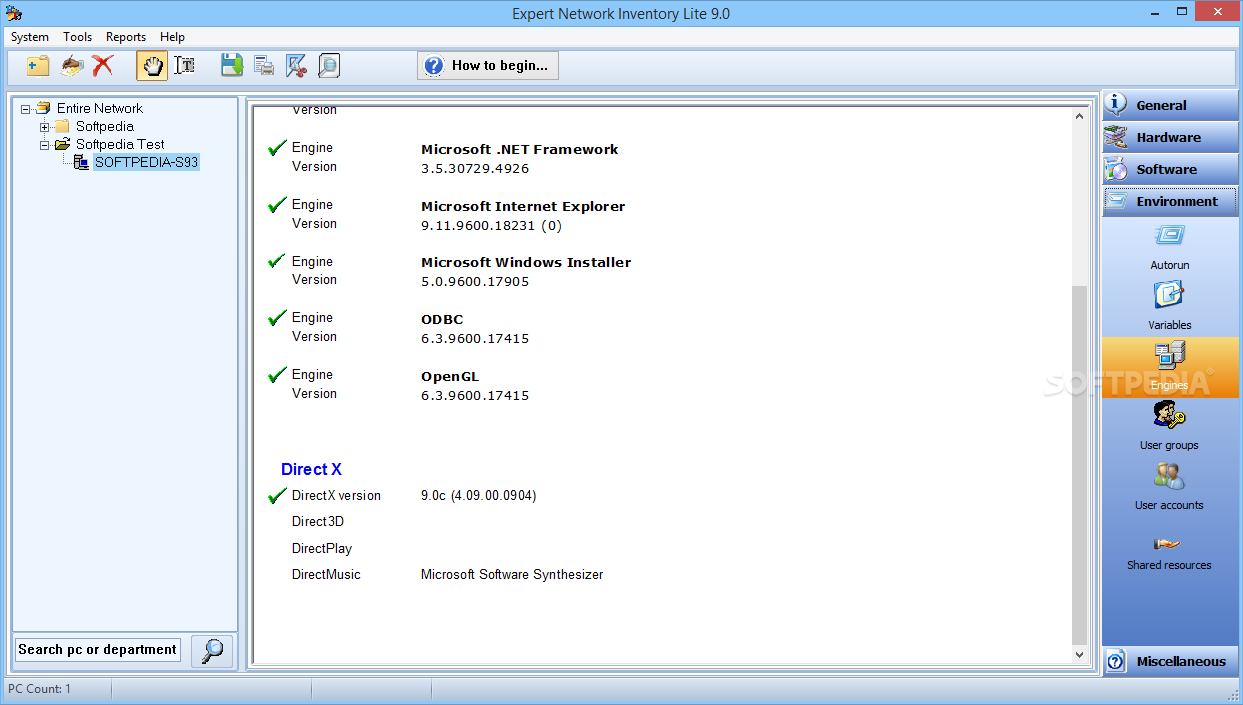Image resolution: width=1243 pixels, height=705 pixels.
Task: Click the green check beside ODBC
Action: (x=277, y=318)
